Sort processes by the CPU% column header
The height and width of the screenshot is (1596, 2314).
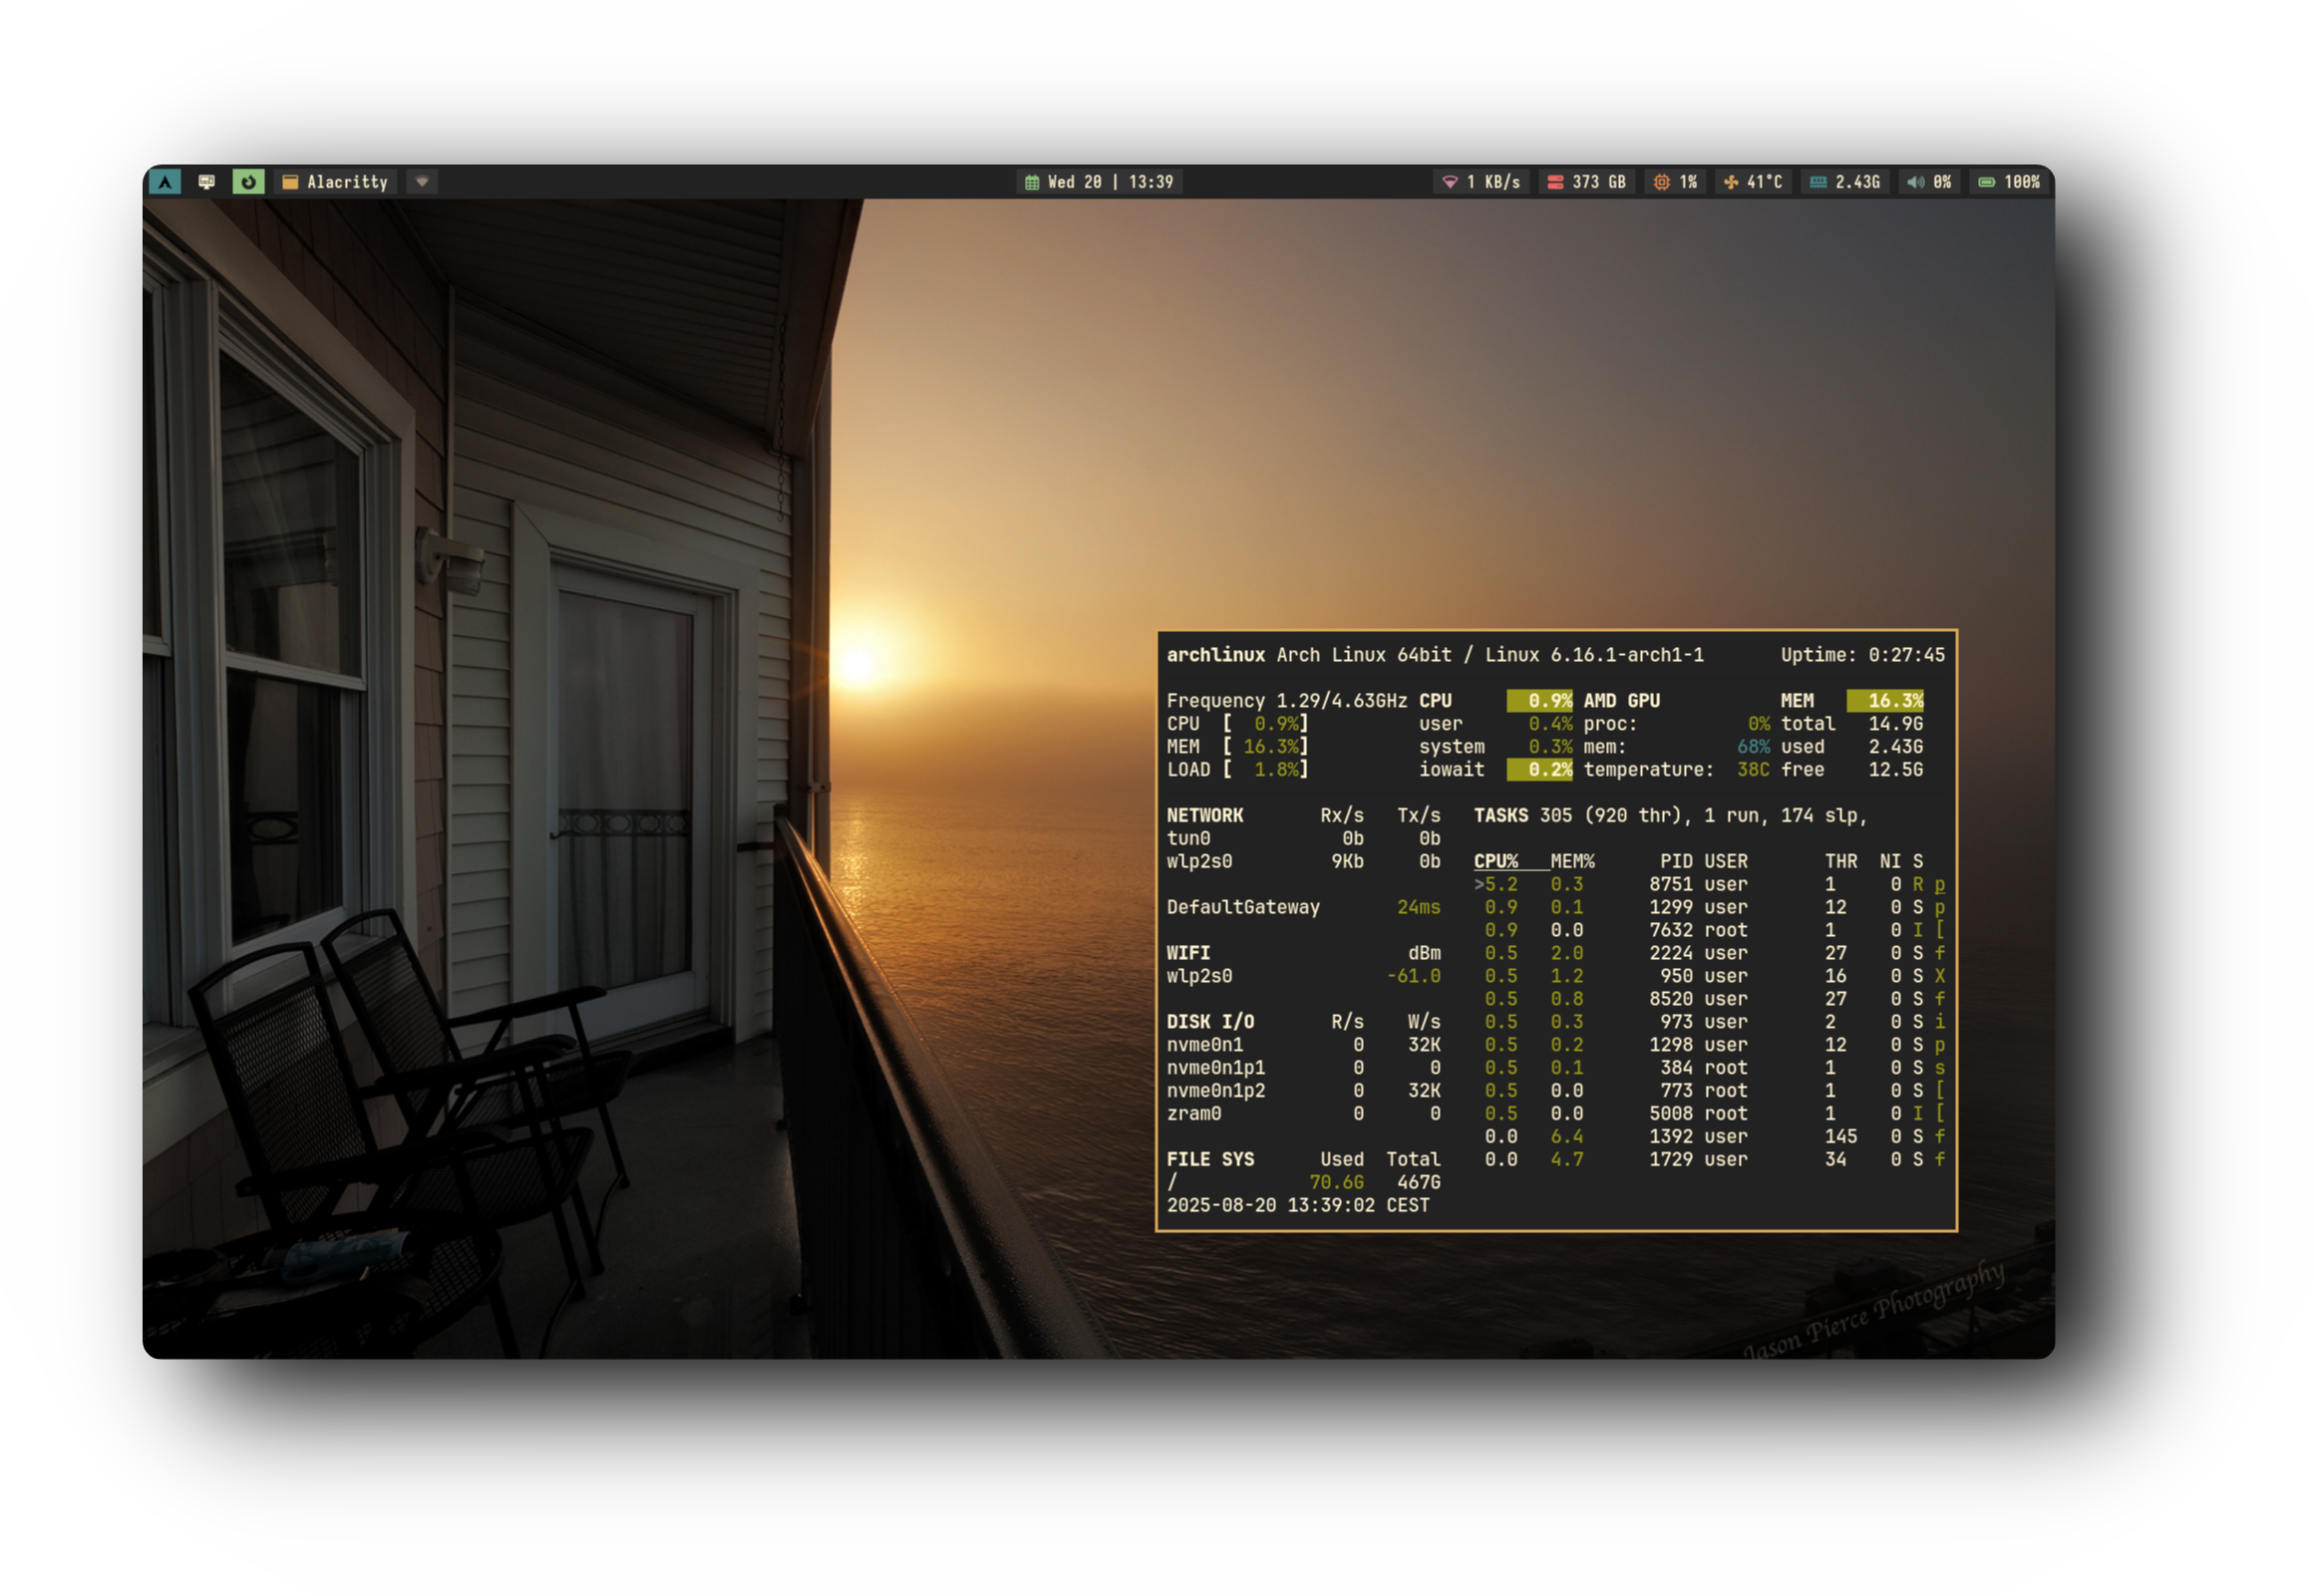pos(1495,861)
